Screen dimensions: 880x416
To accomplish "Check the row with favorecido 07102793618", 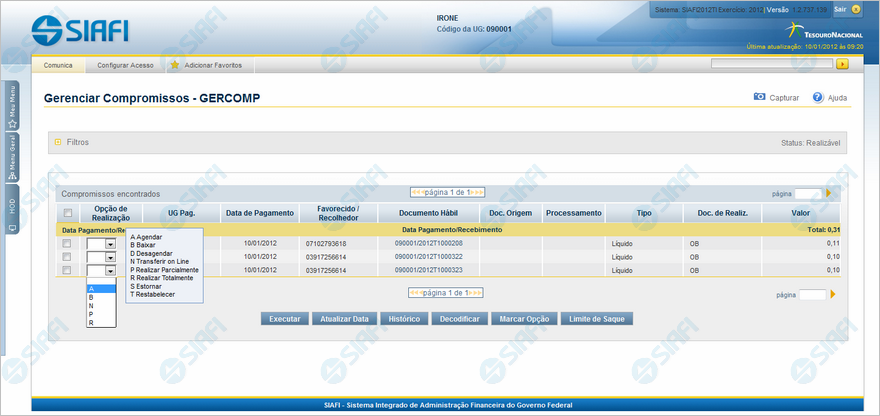I will tap(67, 243).
